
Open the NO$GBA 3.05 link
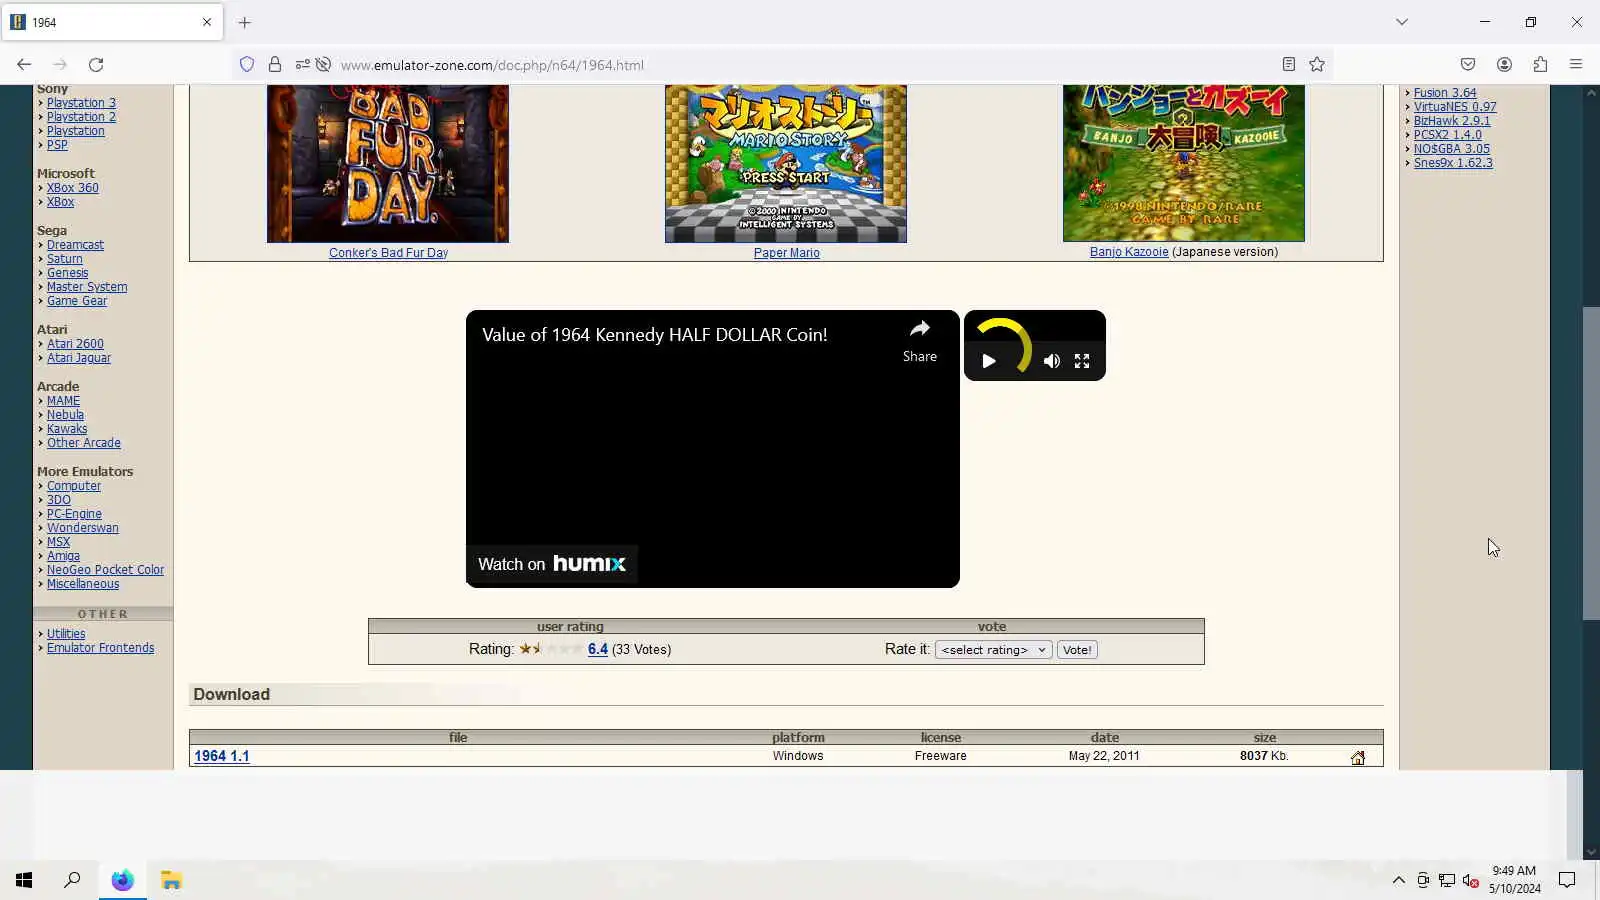tap(1452, 149)
